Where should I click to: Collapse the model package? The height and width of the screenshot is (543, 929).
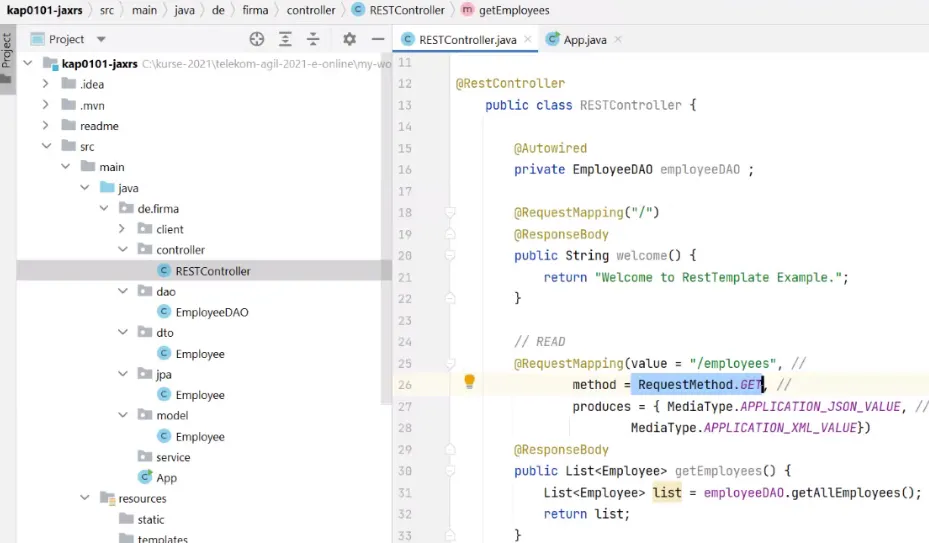click(x=123, y=415)
